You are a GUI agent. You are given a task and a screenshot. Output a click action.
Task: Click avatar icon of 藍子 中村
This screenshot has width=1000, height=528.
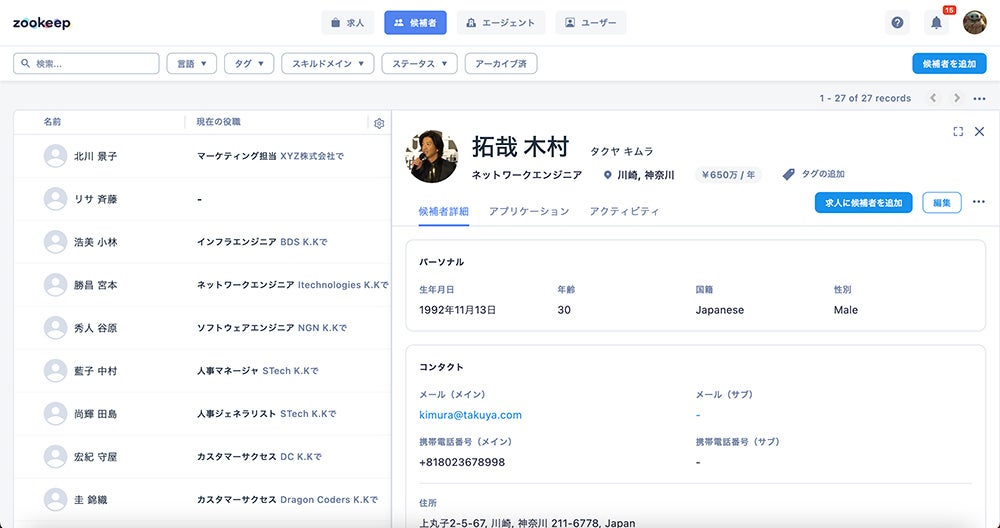pos(55,371)
